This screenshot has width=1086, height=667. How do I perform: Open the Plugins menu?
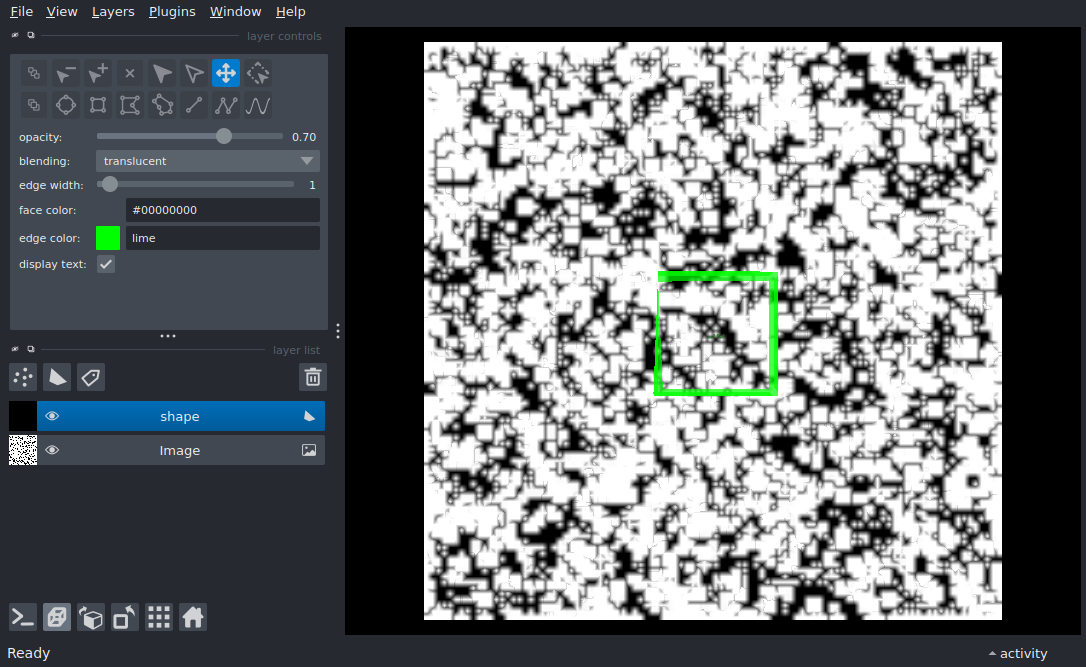coord(172,12)
